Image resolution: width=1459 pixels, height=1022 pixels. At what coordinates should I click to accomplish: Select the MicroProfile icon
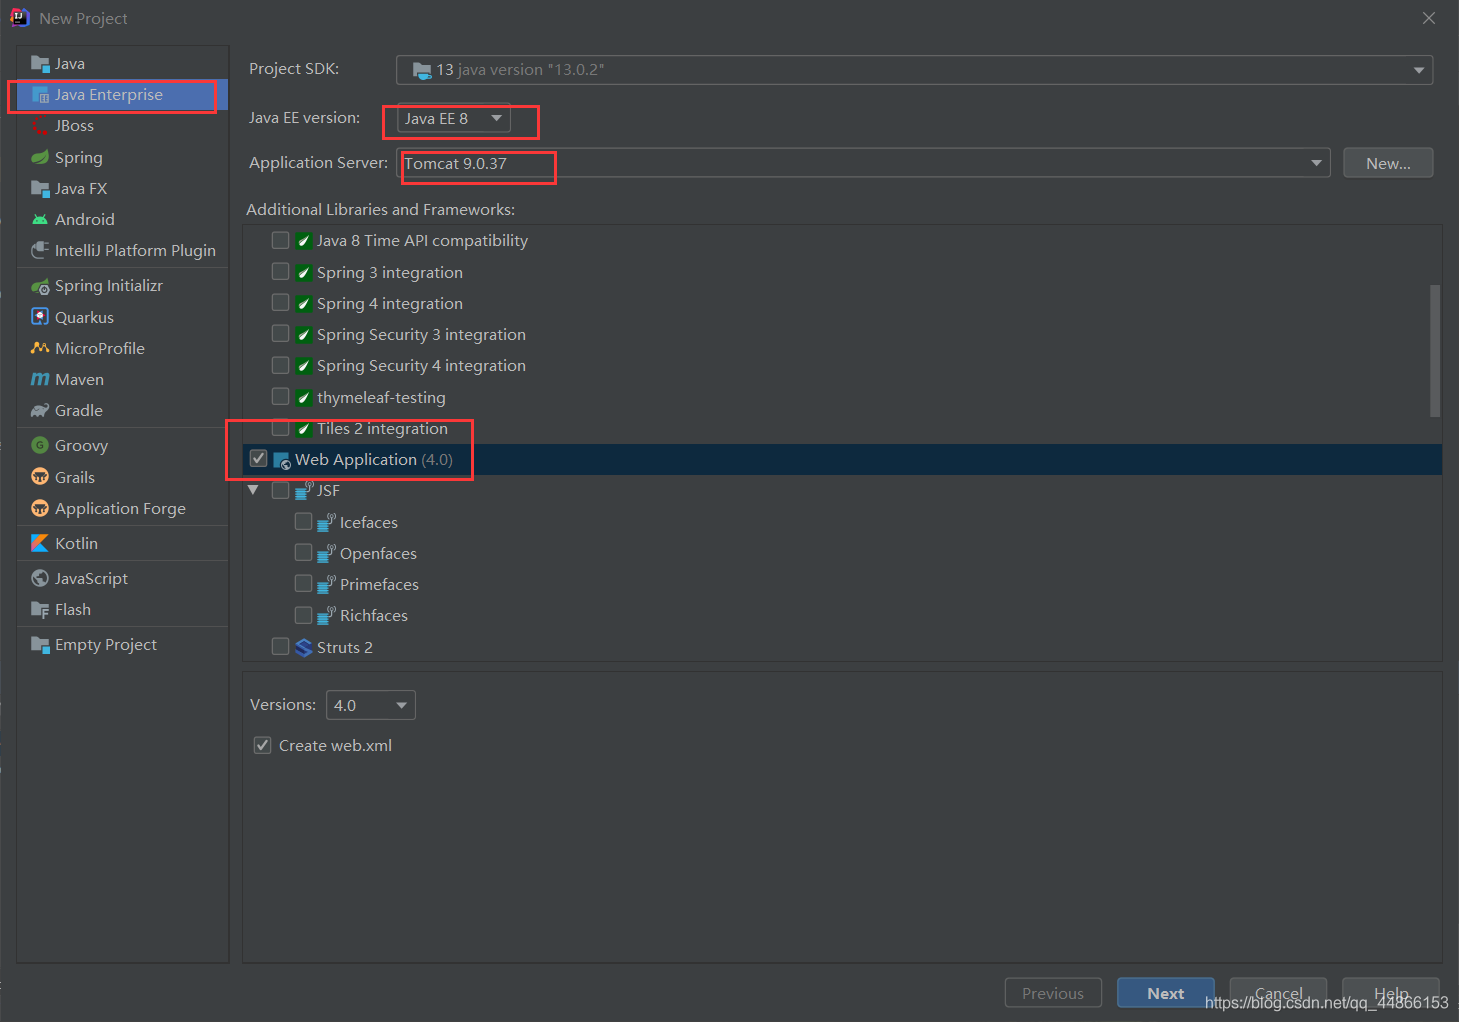point(40,348)
